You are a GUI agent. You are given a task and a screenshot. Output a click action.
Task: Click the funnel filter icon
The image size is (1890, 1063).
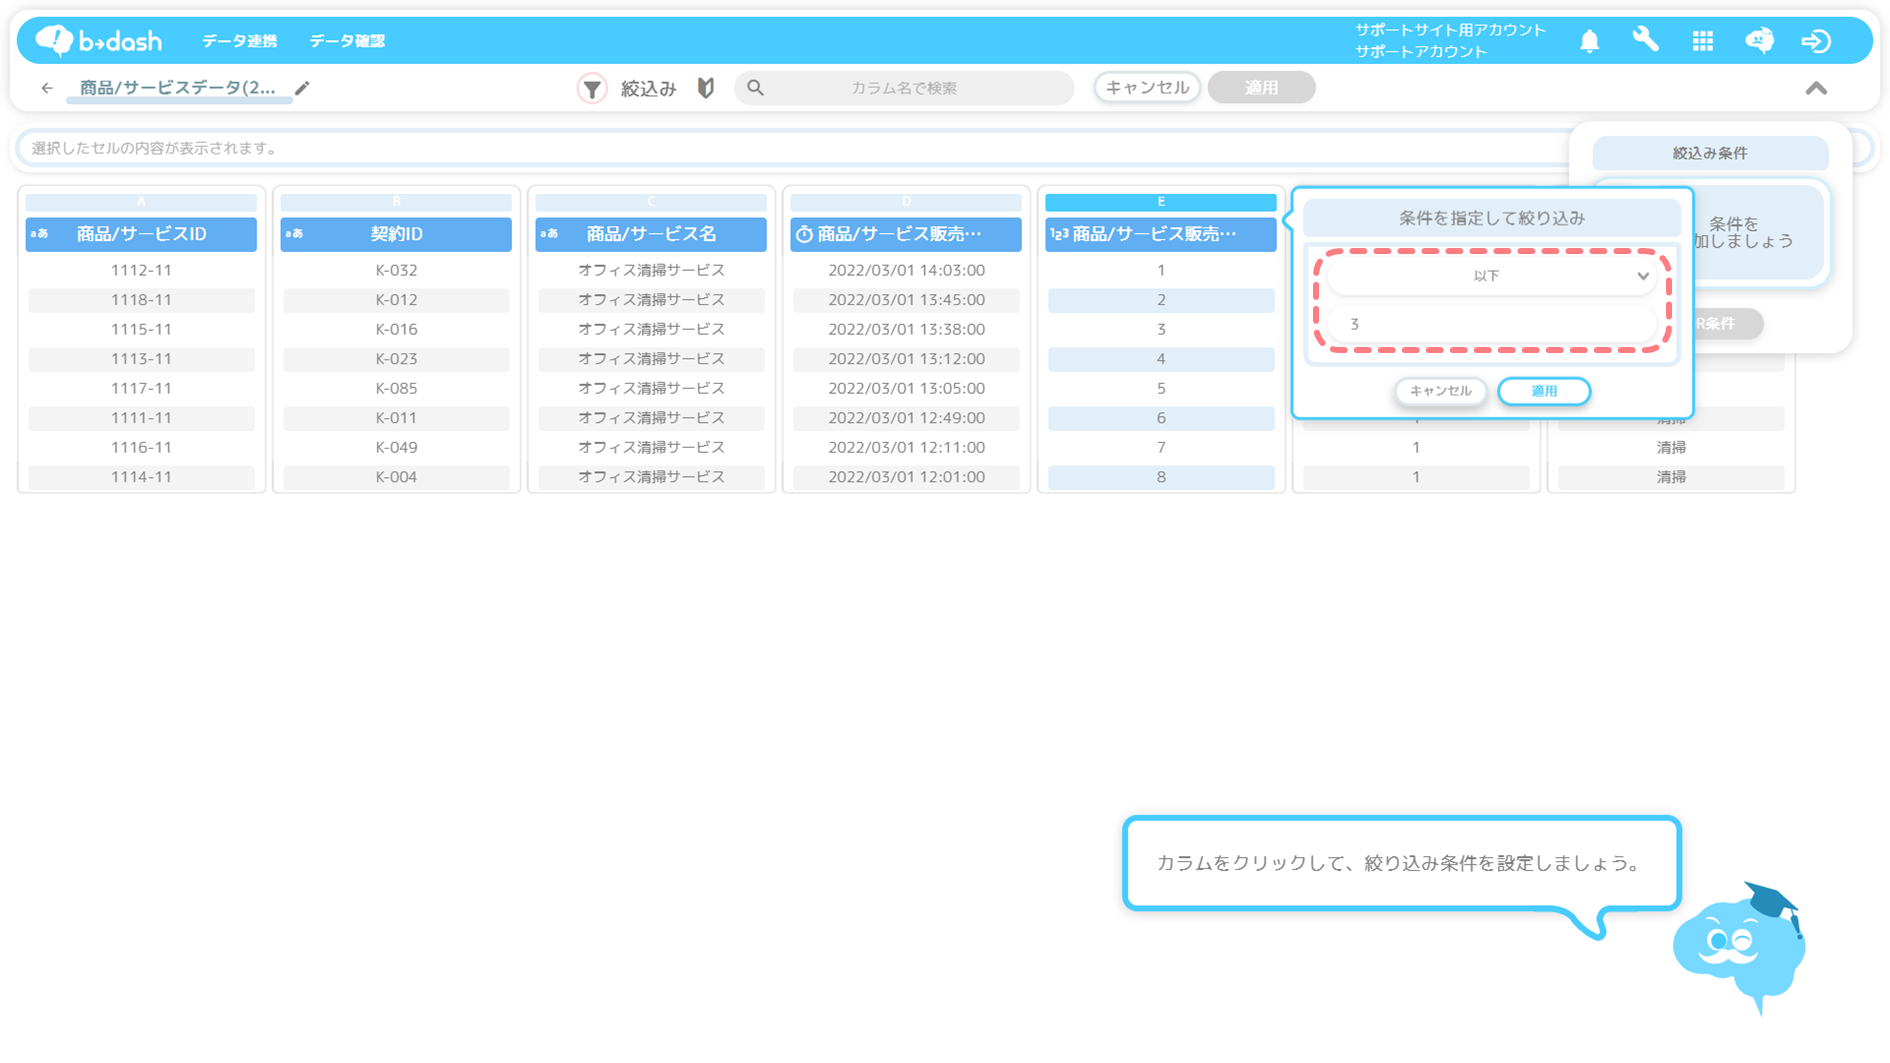[x=592, y=88]
